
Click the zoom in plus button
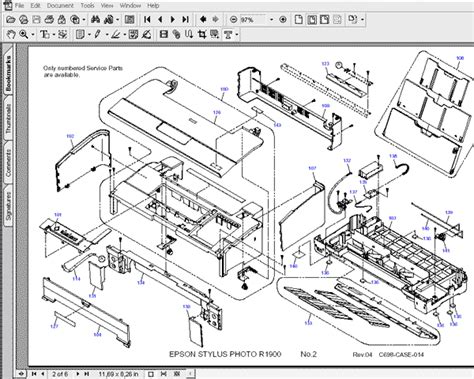coord(283,20)
